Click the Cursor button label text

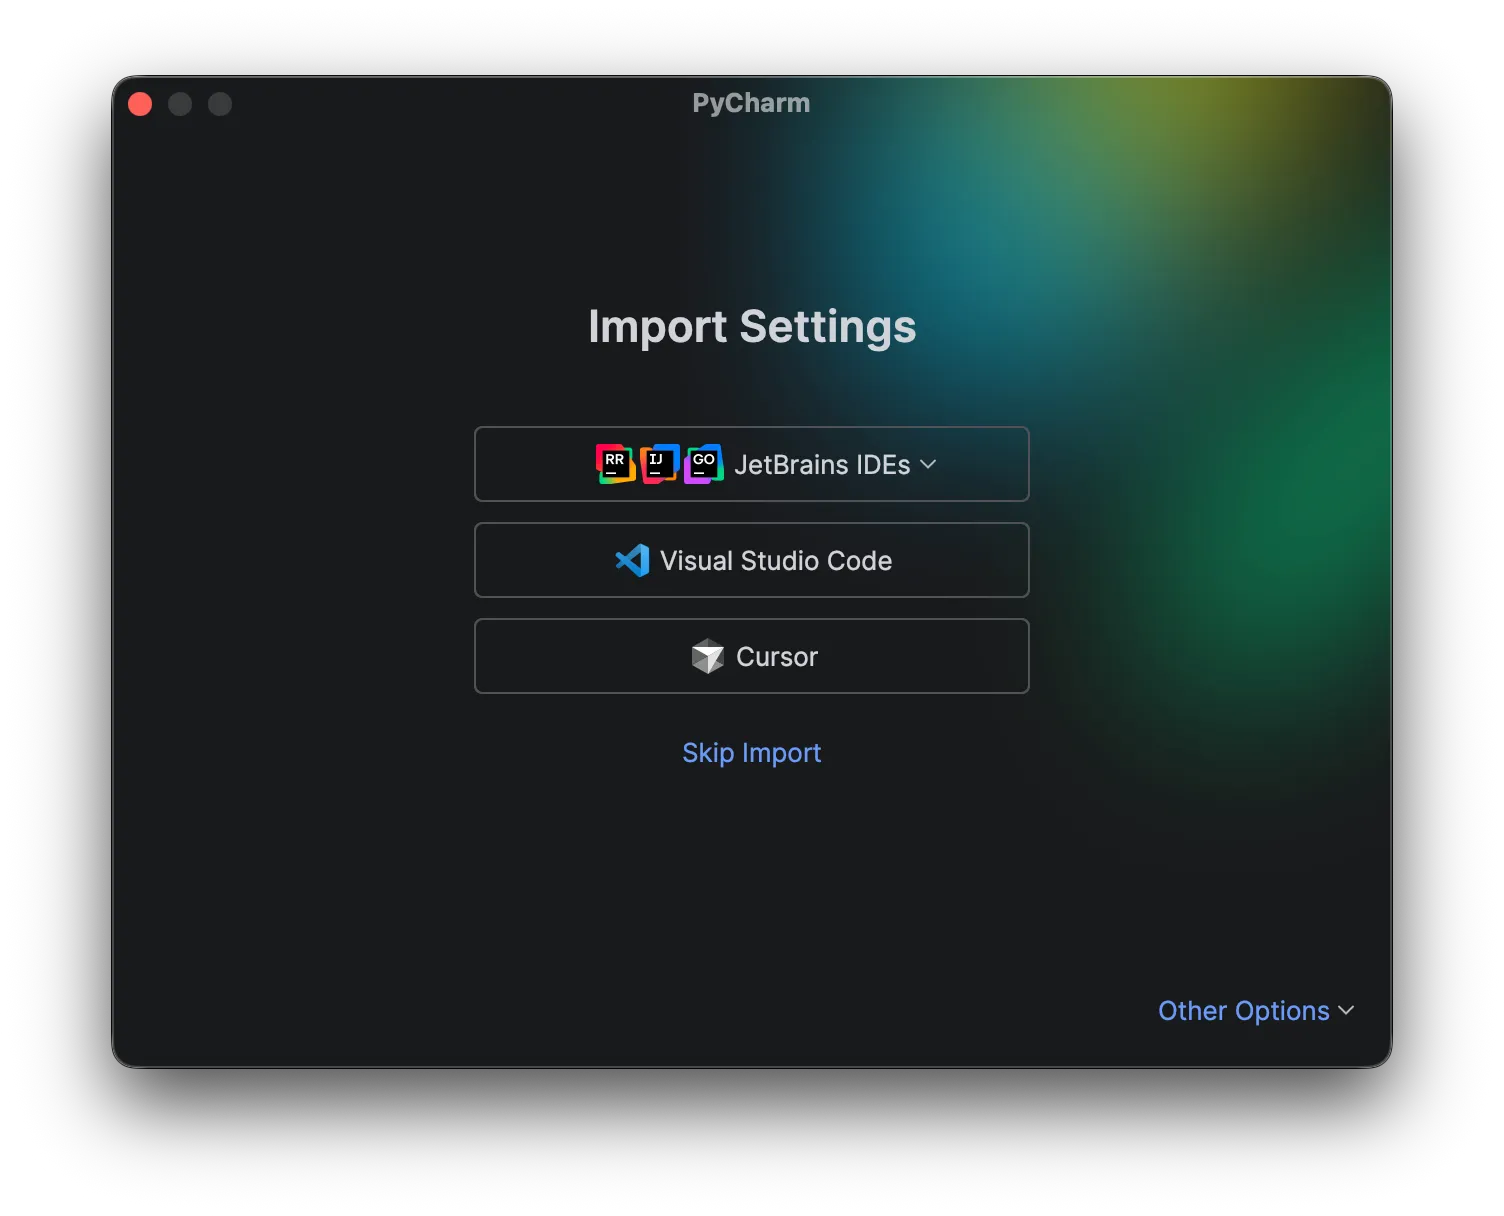776,656
